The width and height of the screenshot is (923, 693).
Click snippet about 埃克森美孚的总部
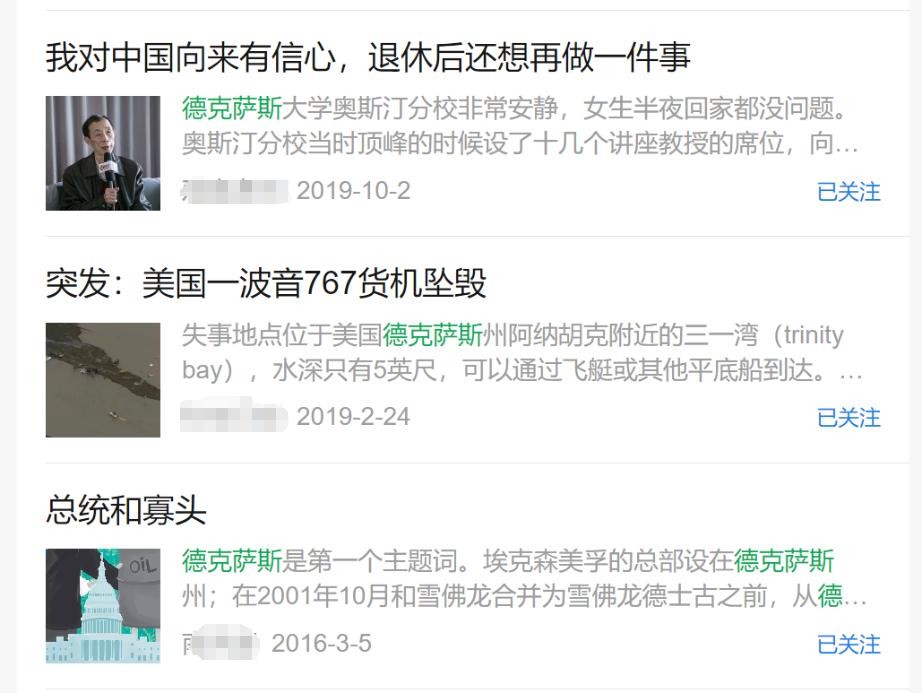pyautogui.click(x=524, y=579)
